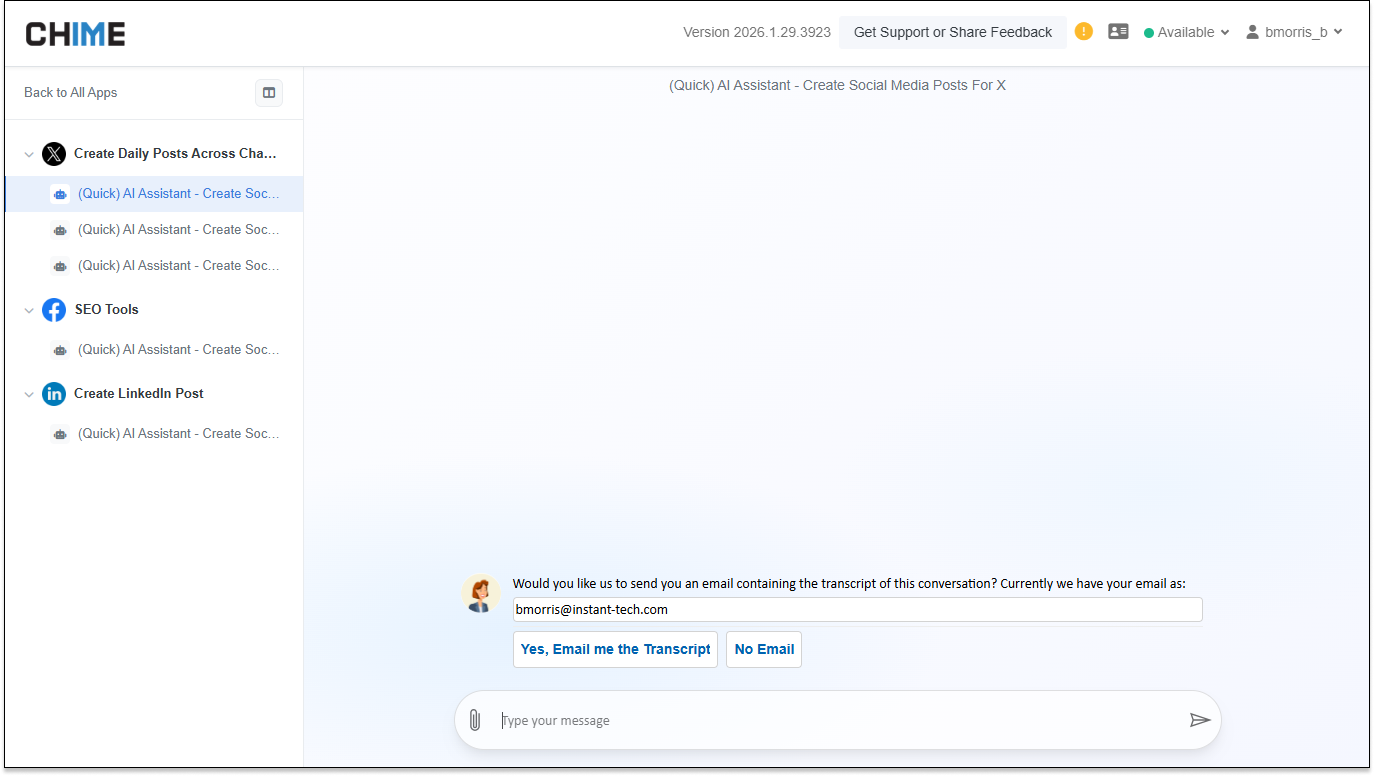Click the No Email button
The image size is (1374, 776).
[764, 649]
